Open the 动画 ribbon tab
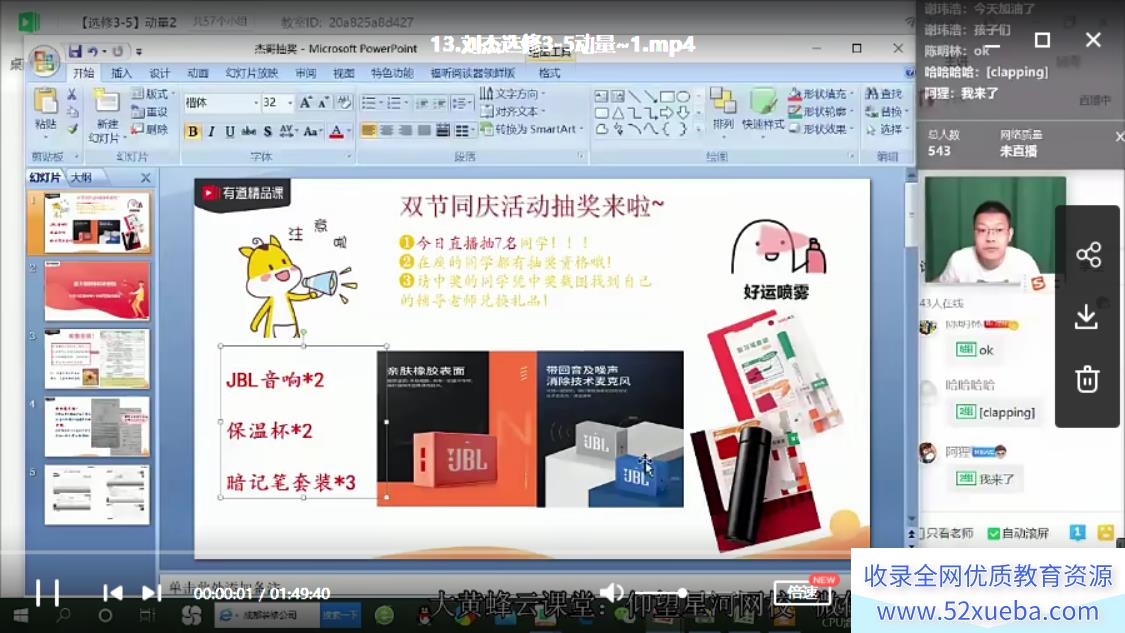1125x633 pixels. [x=197, y=73]
